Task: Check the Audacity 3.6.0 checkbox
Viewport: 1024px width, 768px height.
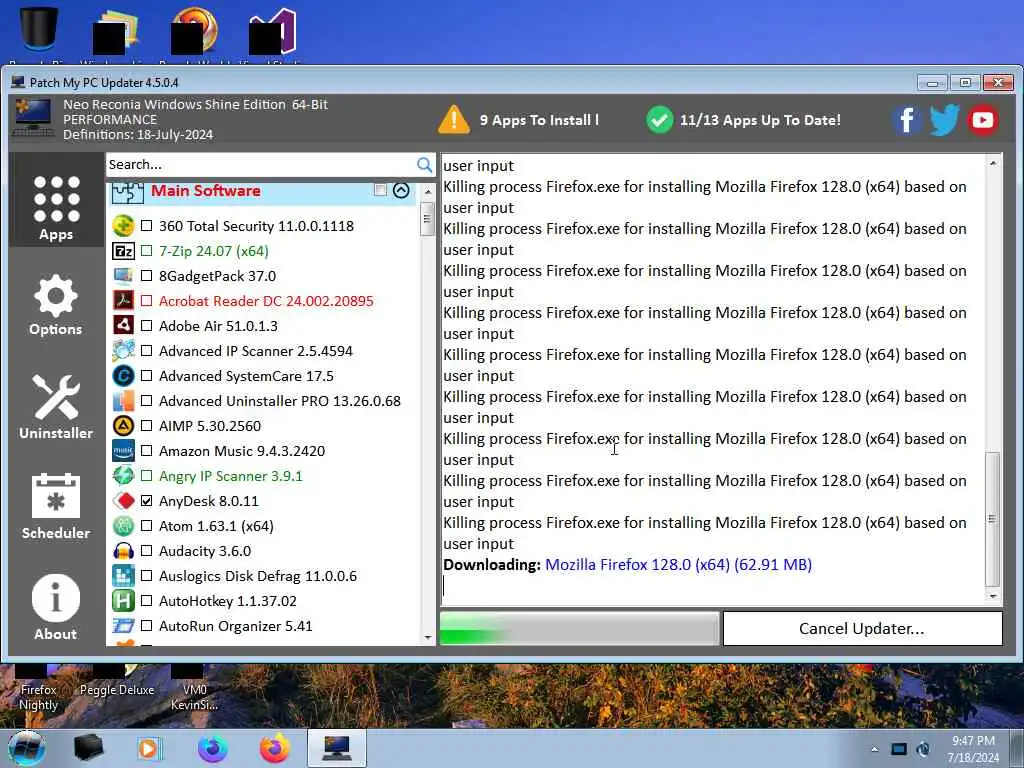Action: click(146, 551)
